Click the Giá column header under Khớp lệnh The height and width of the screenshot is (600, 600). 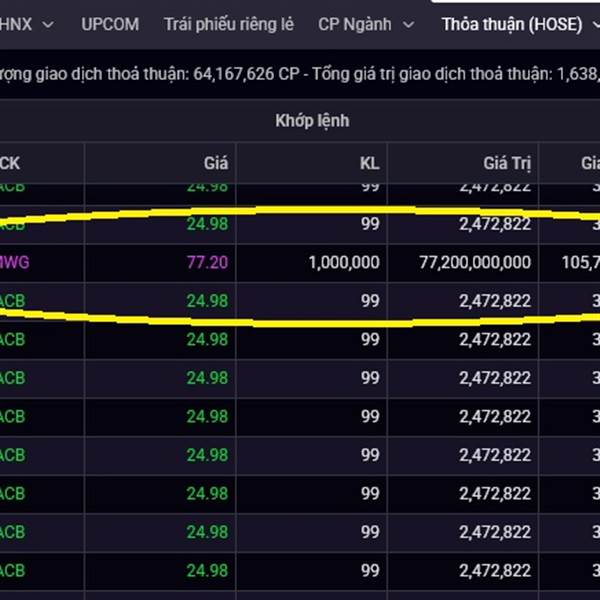point(216,163)
